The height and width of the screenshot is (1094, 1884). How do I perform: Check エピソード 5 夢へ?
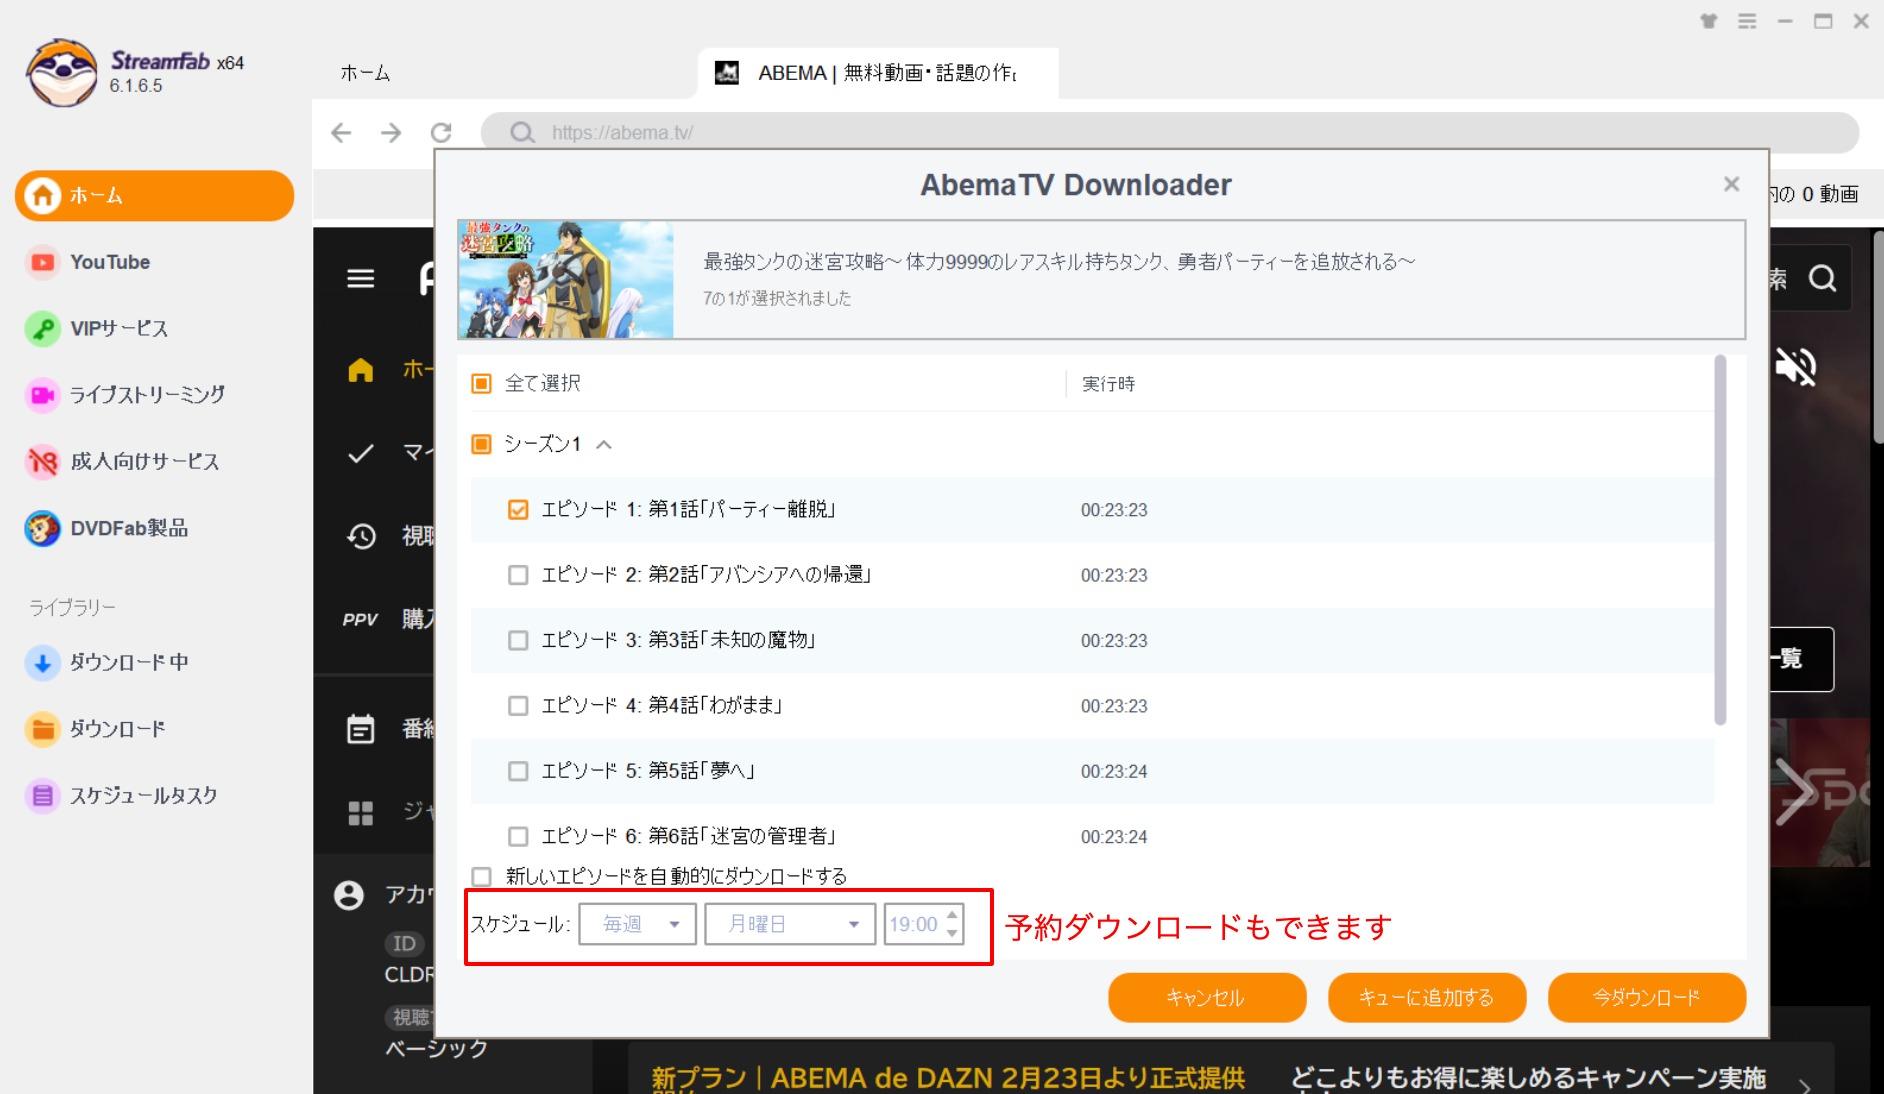click(x=518, y=771)
